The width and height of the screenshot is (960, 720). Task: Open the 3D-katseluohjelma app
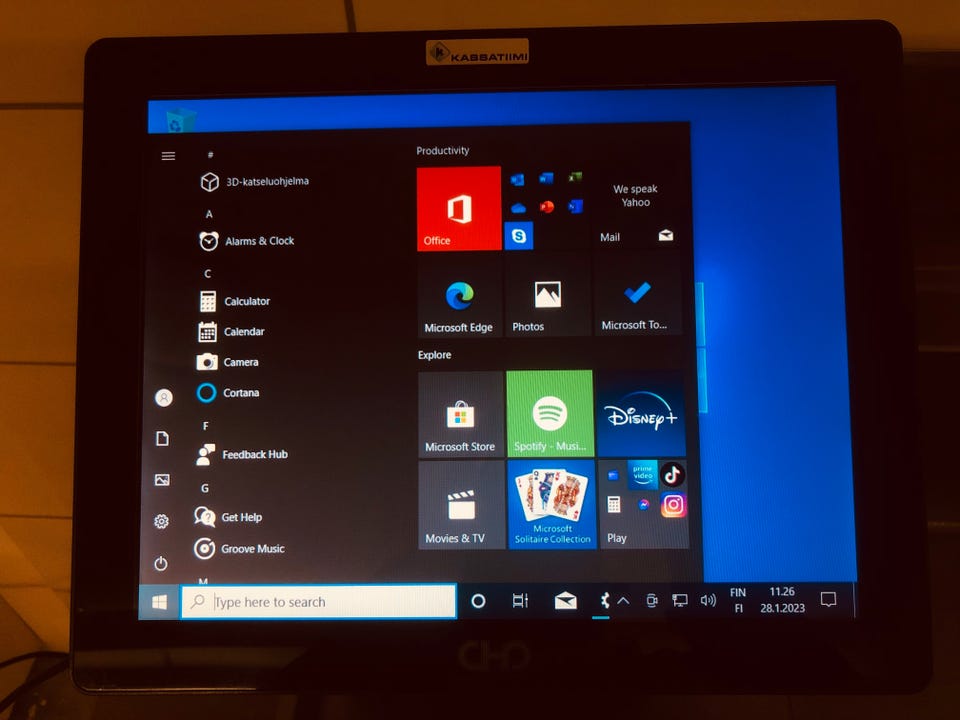pyautogui.click(x=255, y=181)
